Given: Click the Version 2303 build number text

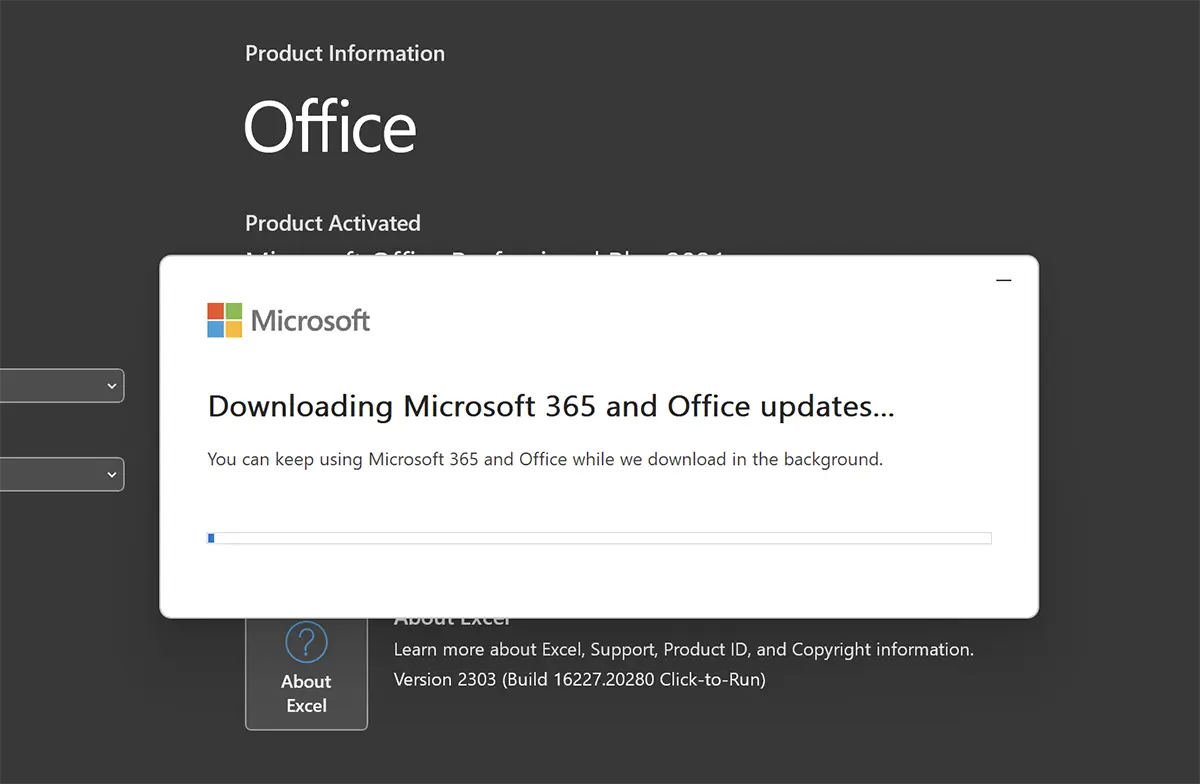Looking at the screenshot, I should point(580,679).
